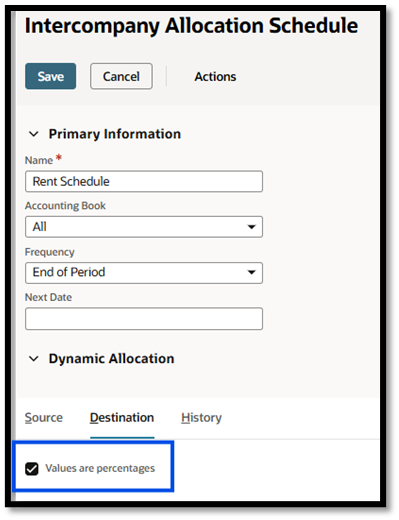This screenshot has height=520, width=399.
Task: Click into the empty Next Date field
Action: coord(144,319)
